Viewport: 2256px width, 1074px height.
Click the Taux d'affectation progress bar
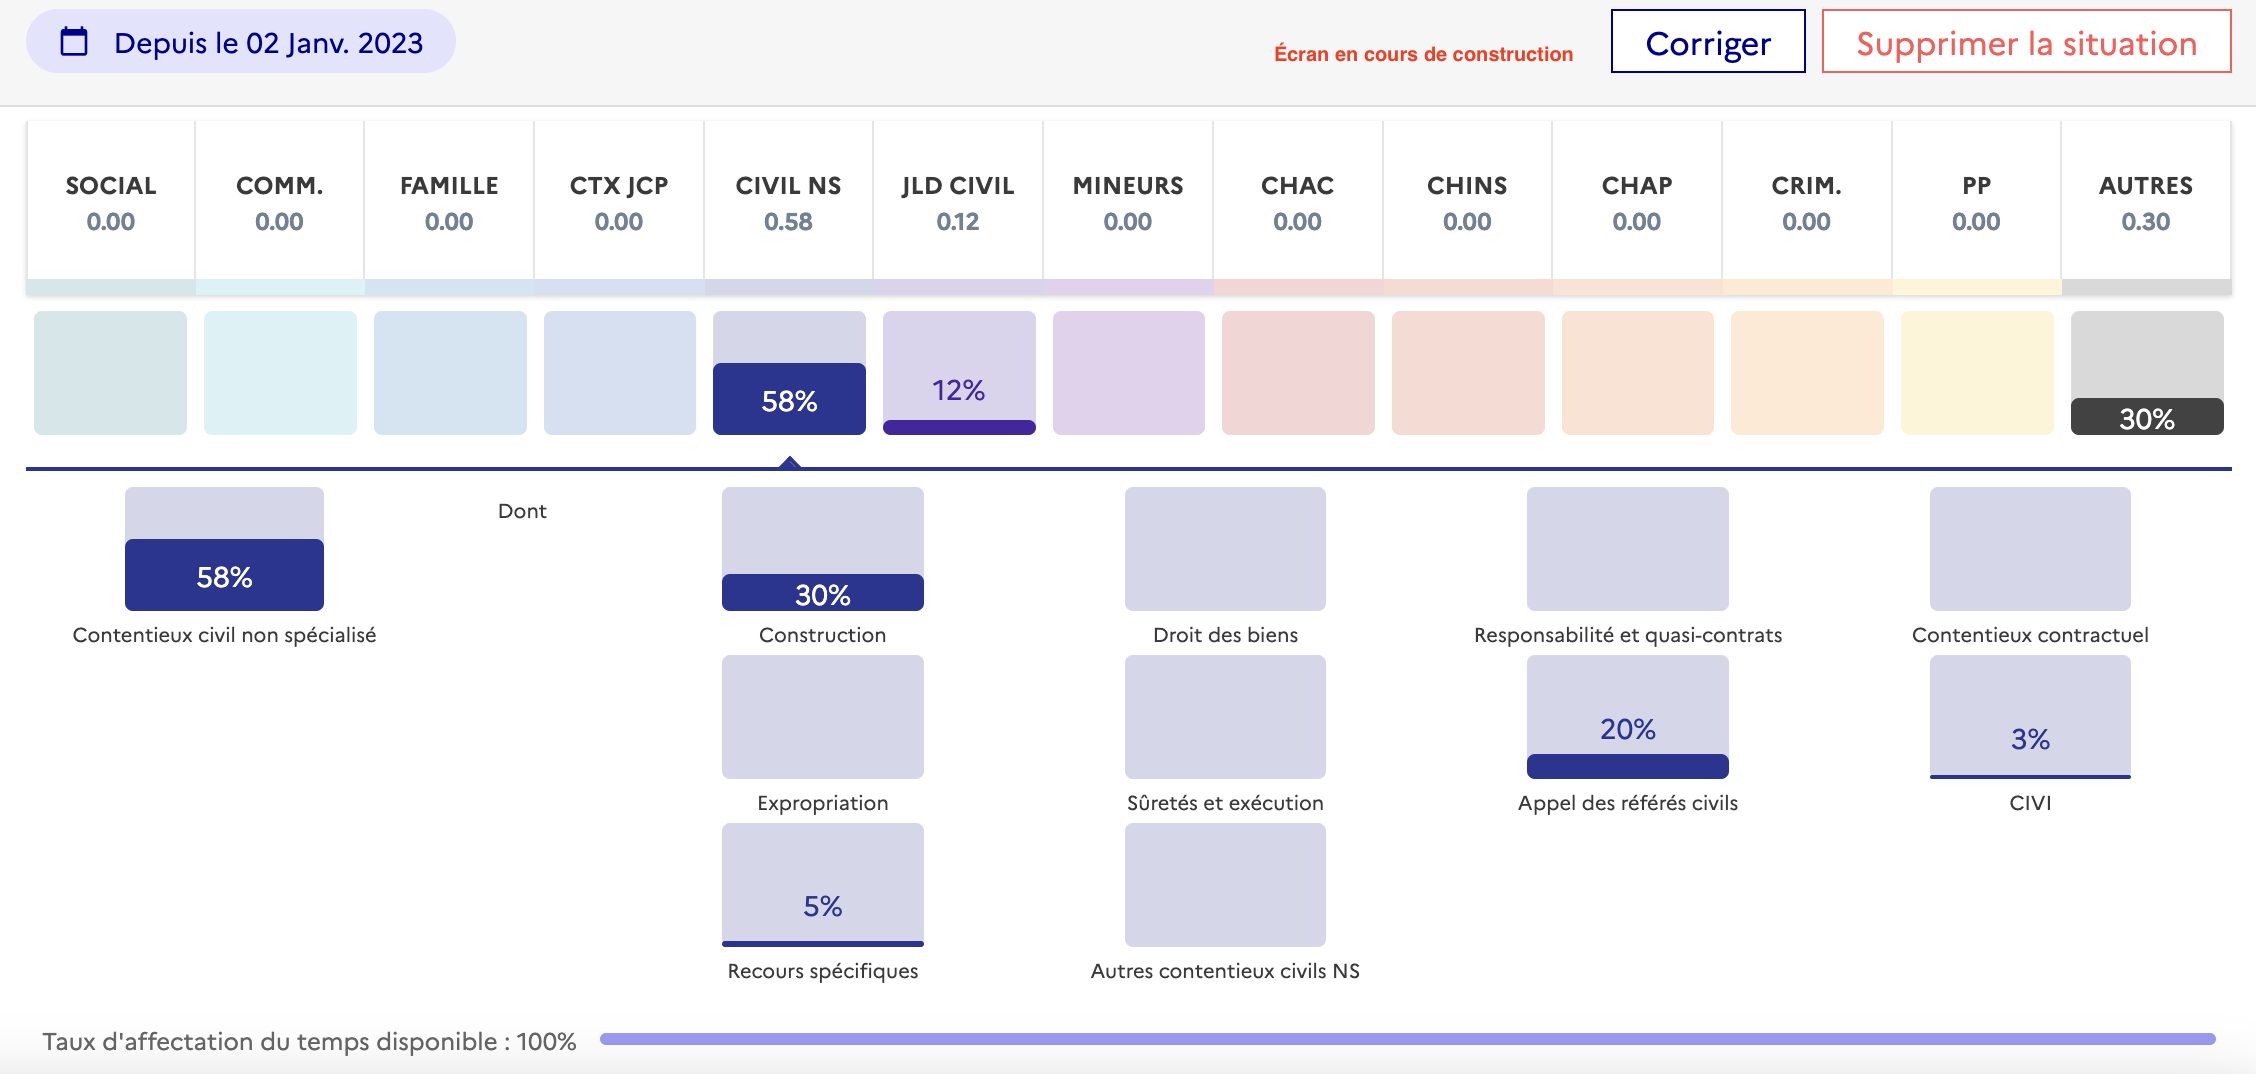(x=1407, y=1040)
